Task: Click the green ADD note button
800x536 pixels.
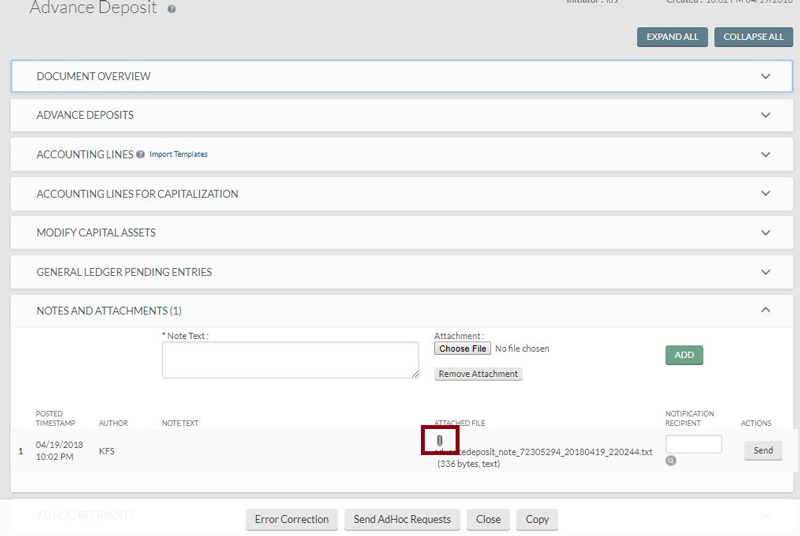Action: click(684, 355)
